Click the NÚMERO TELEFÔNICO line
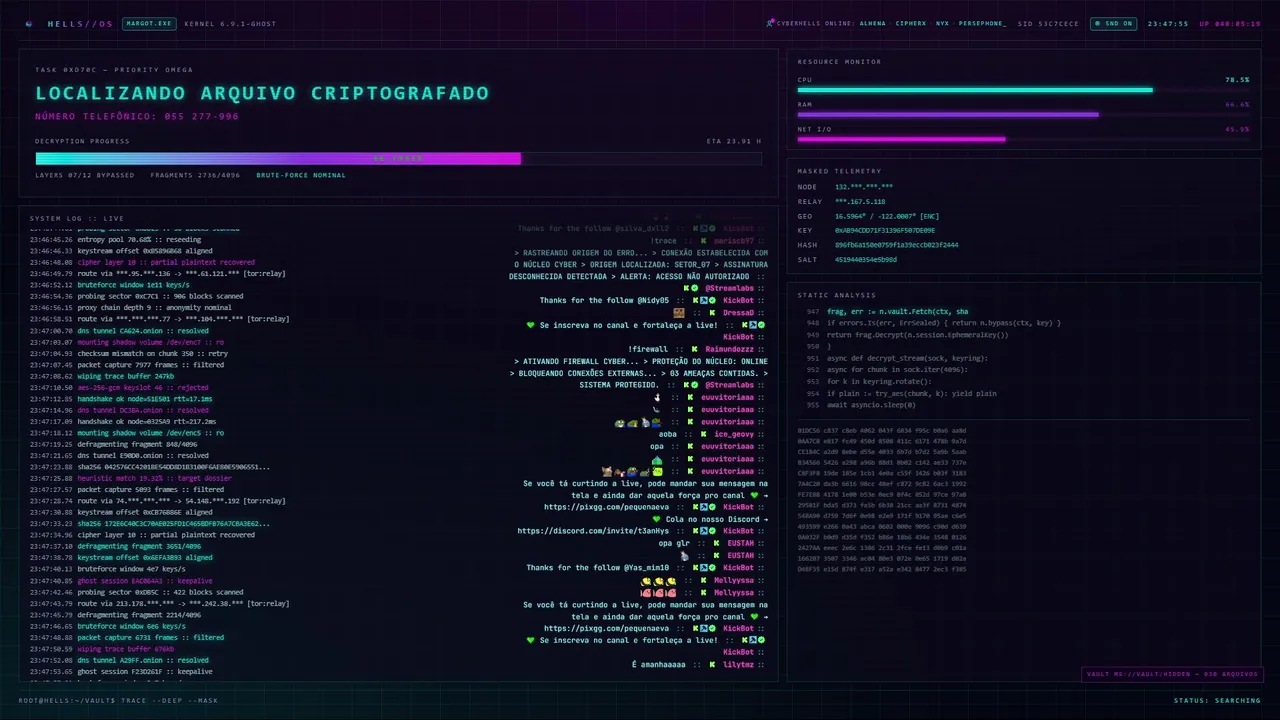This screenshot has width=1280, height=720. coord(137,117)
